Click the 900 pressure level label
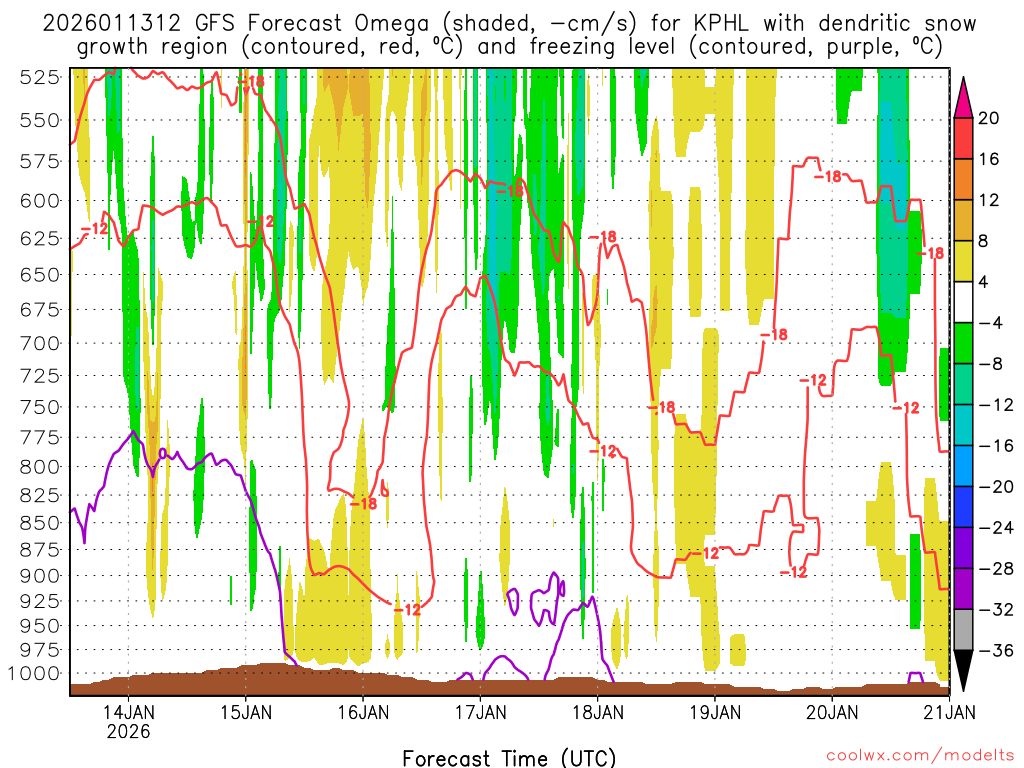The width and height of the screenshot is (1024, 768). pos(40,576)
